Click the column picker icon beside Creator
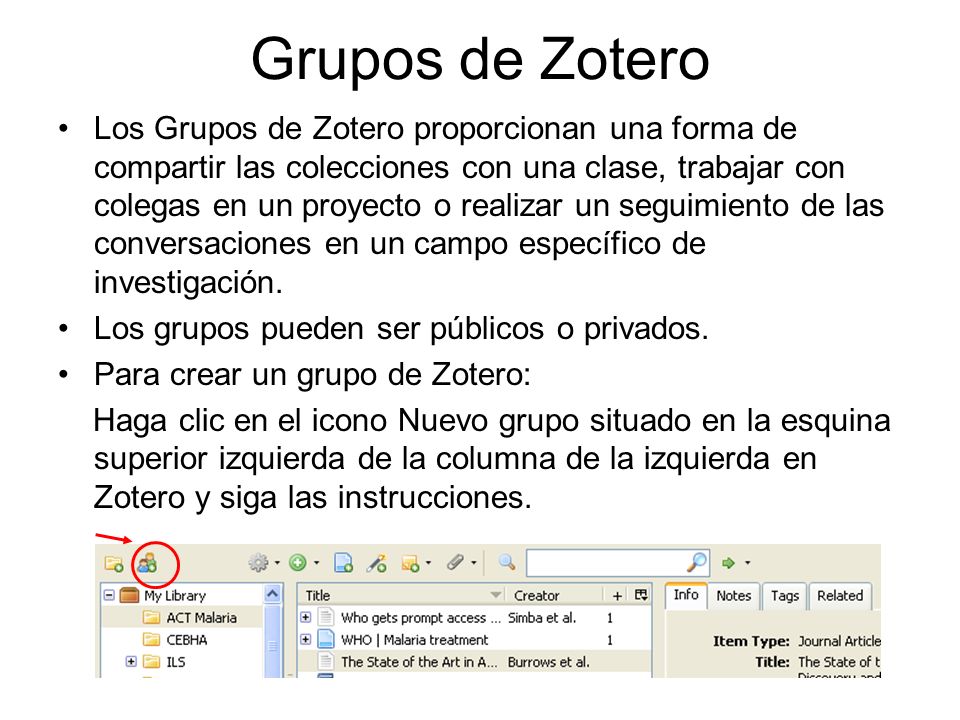960x720 pixels. coord(641,594)
